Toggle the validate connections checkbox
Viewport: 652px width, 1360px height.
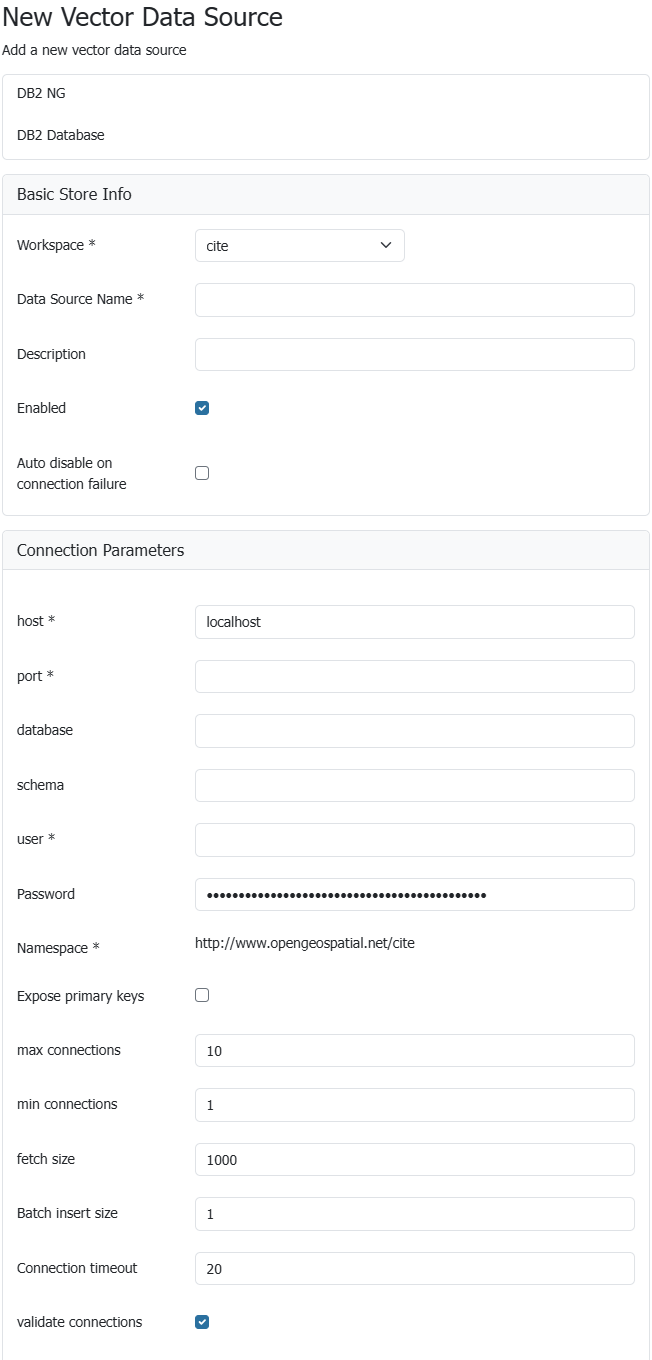coord(202,1322)
